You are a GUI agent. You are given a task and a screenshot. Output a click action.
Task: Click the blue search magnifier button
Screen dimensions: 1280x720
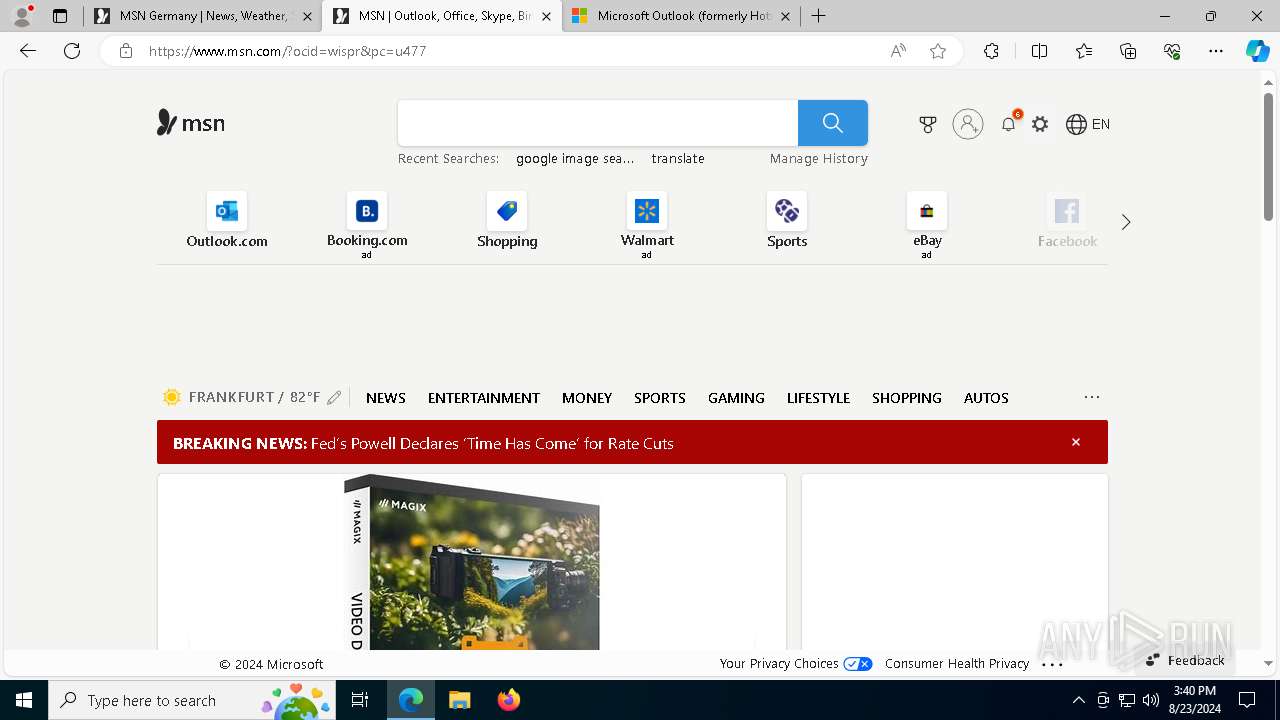tap(833, 123)
